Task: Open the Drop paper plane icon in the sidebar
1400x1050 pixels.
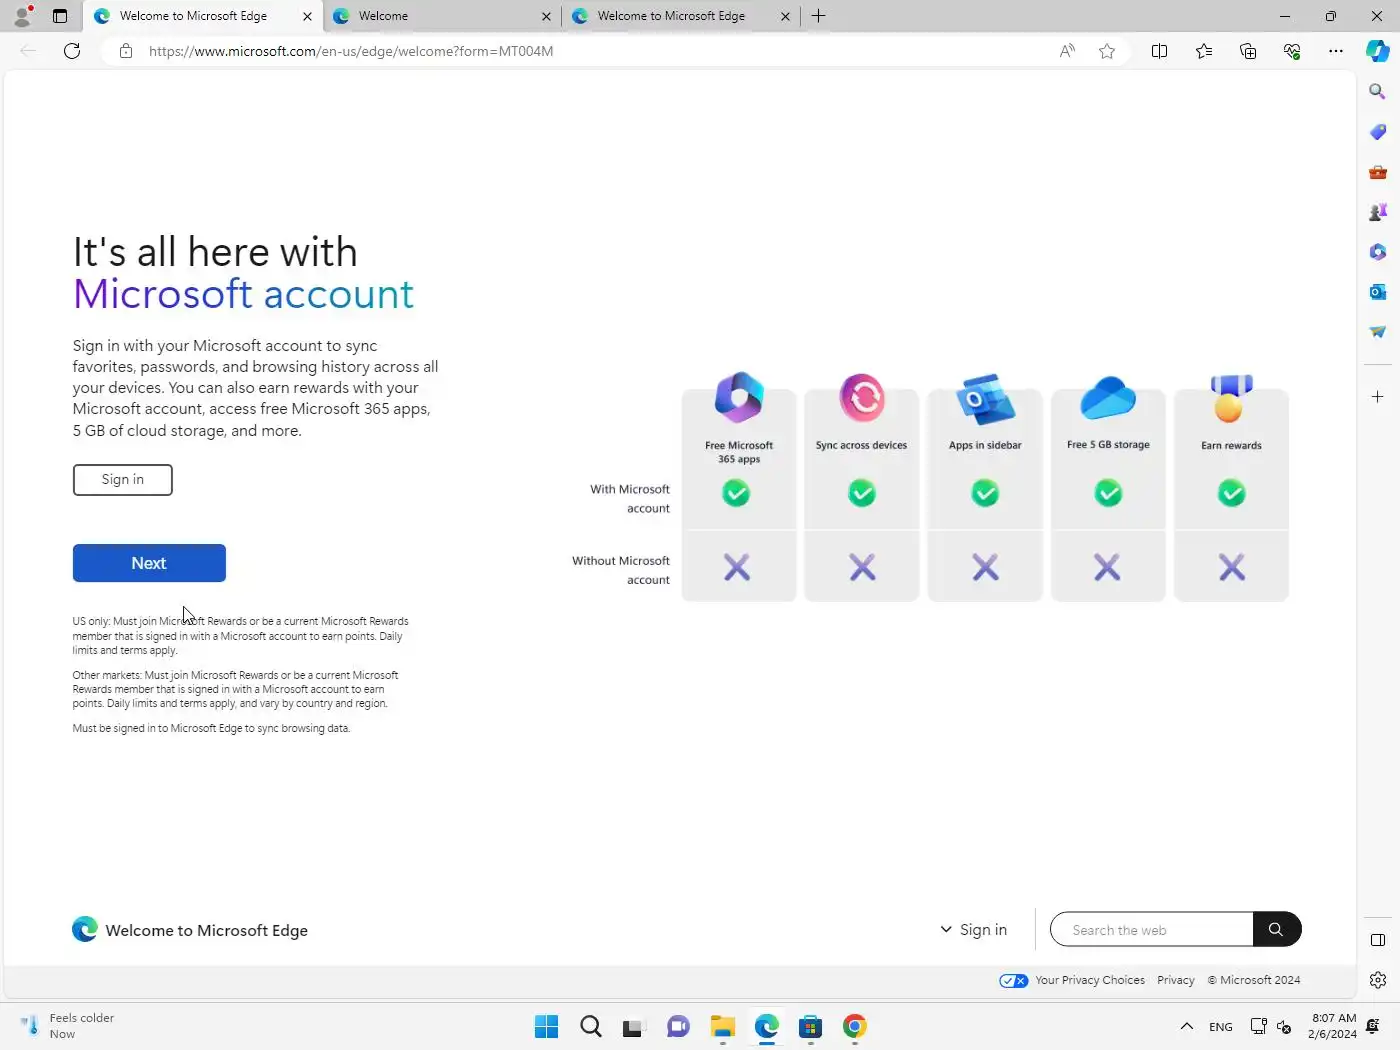Action: (x=1377, y=332)
